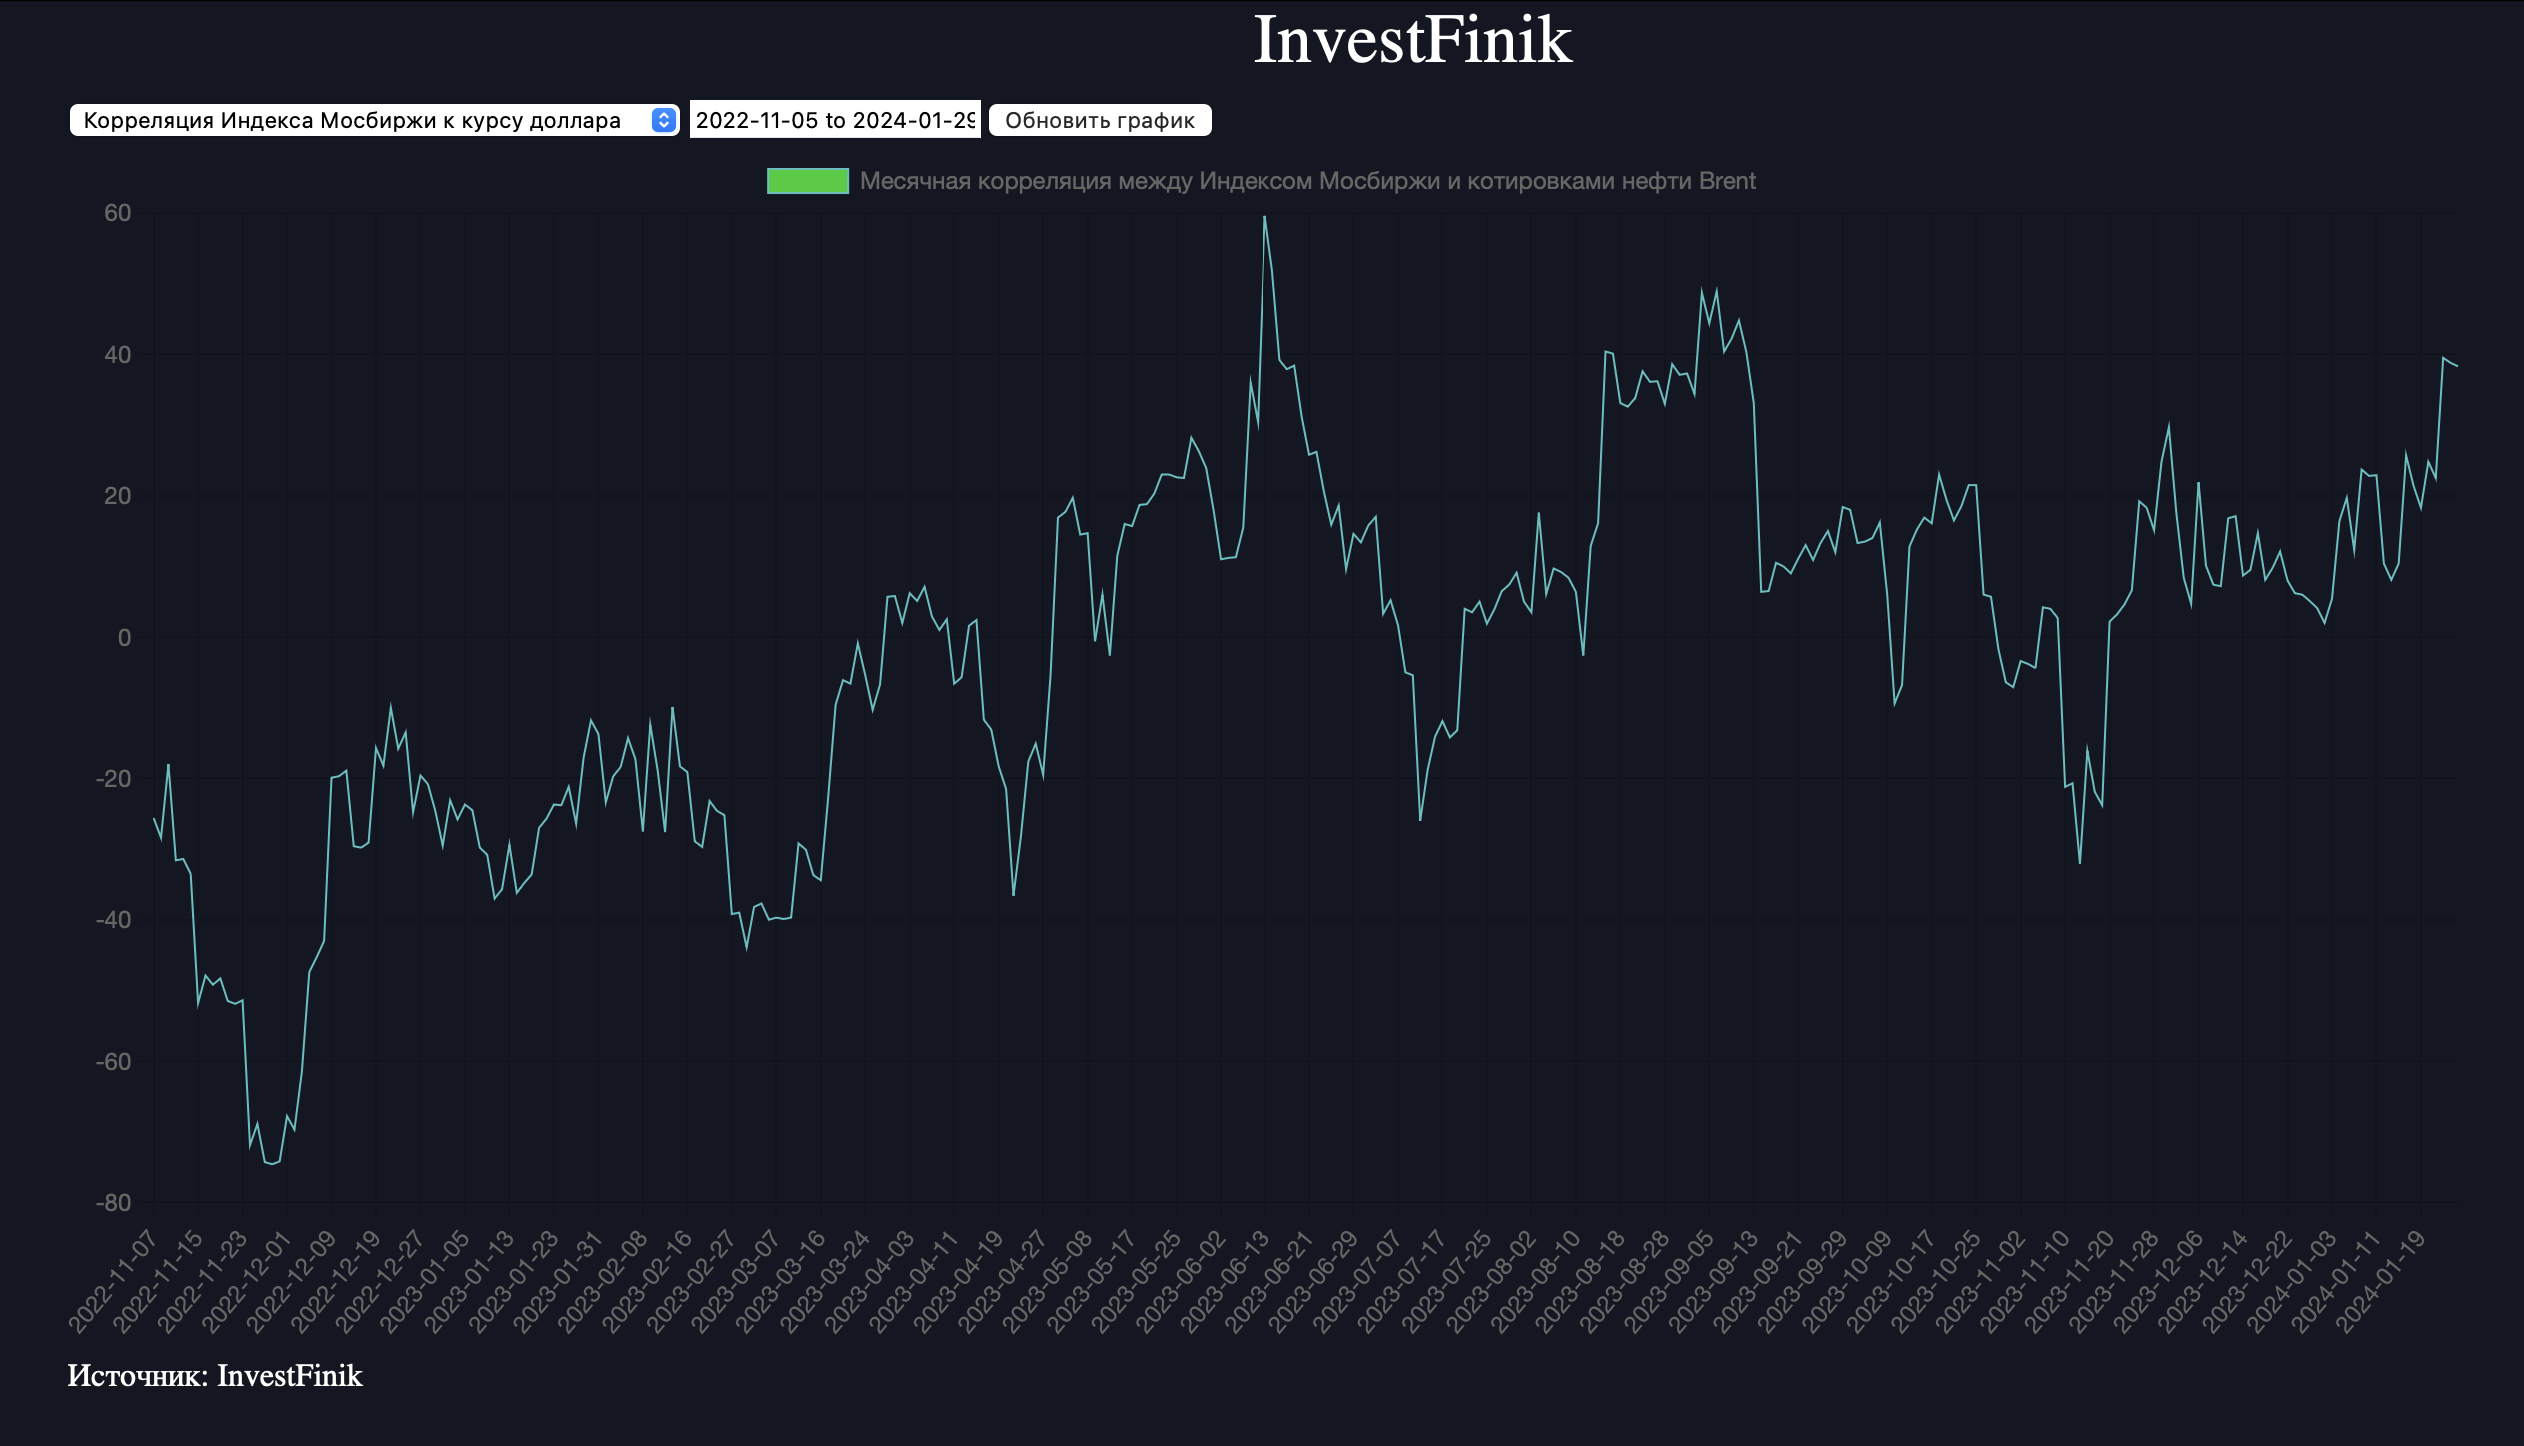
Task: Click the chart's highest peak near 60
Action: coord(1264,217)
